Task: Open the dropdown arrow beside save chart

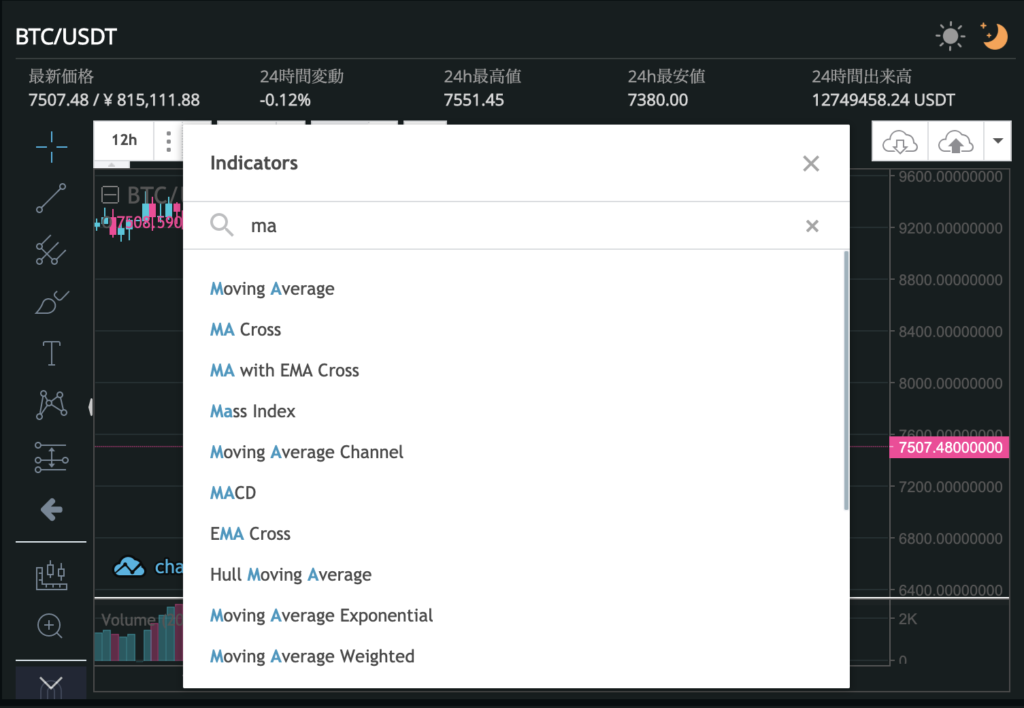Action: 997,141
